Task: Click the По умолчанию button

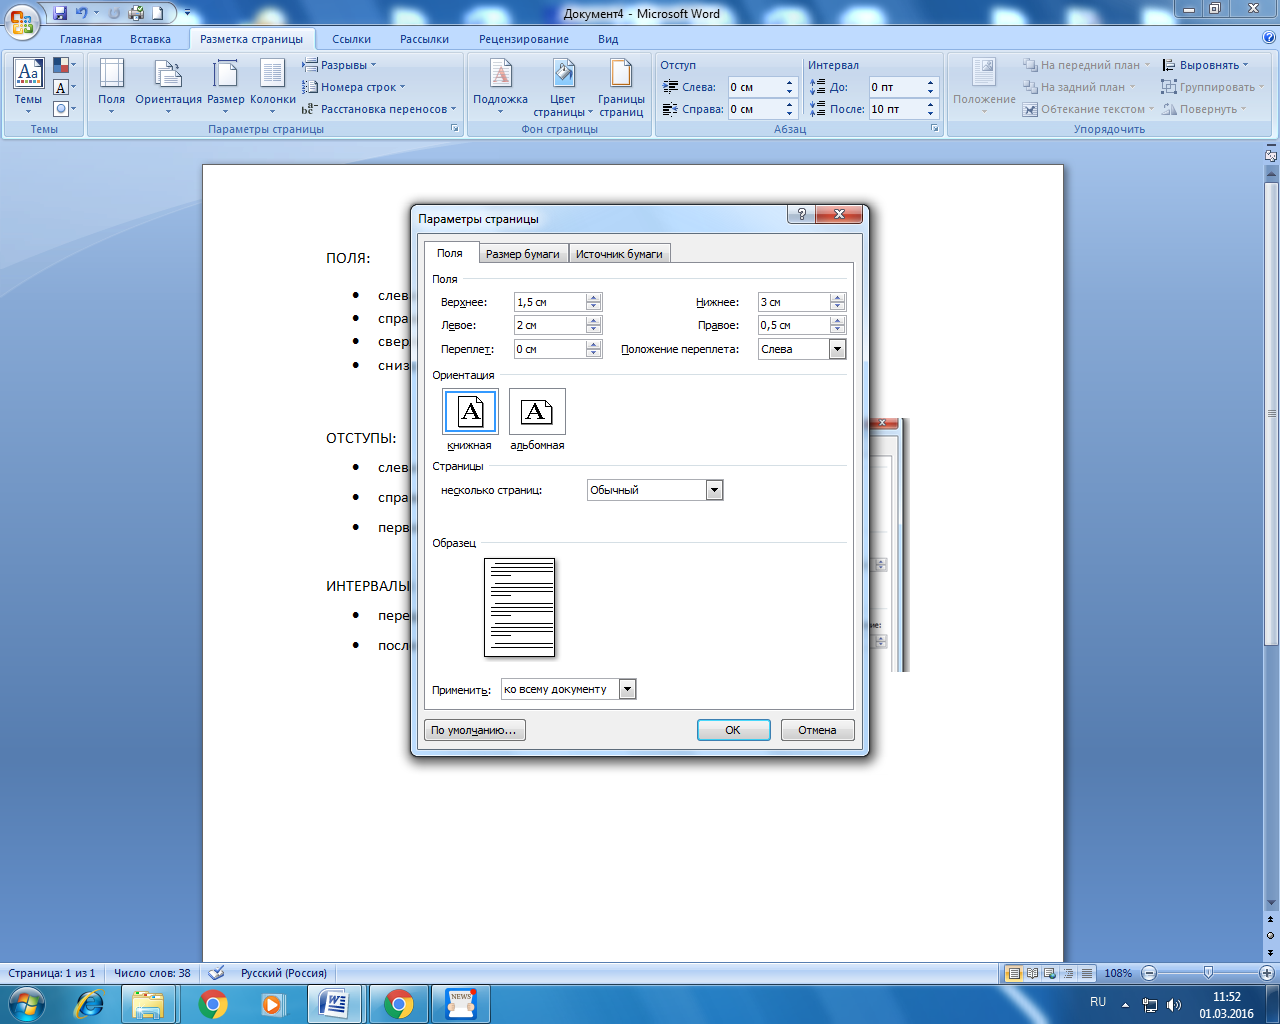Action: 475,730
